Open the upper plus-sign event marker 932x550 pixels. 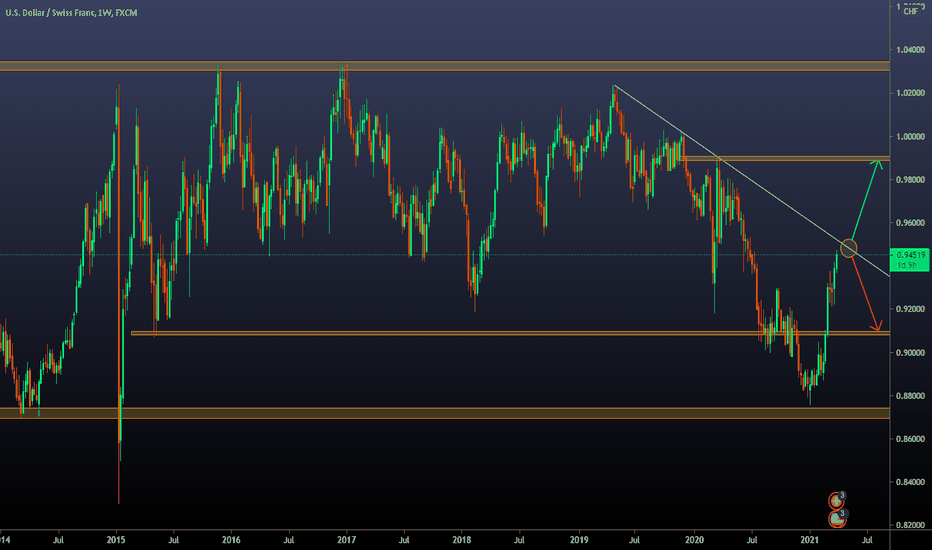pos(837,501)
